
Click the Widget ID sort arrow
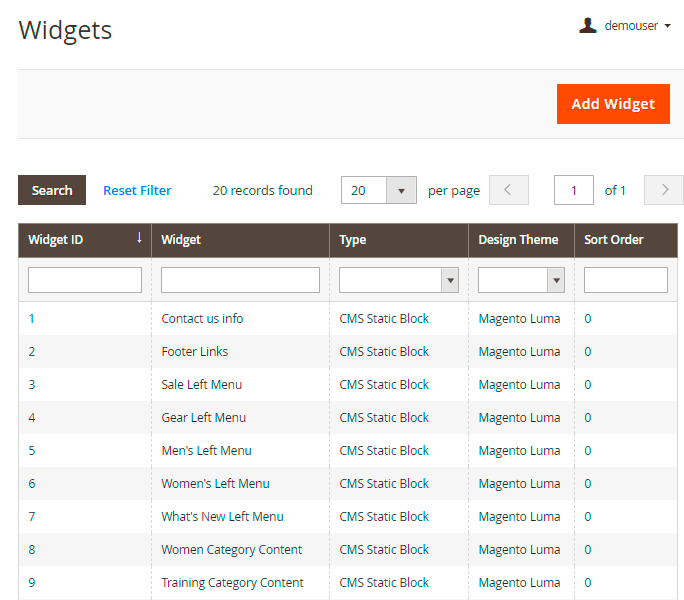(x=139, y=239)
